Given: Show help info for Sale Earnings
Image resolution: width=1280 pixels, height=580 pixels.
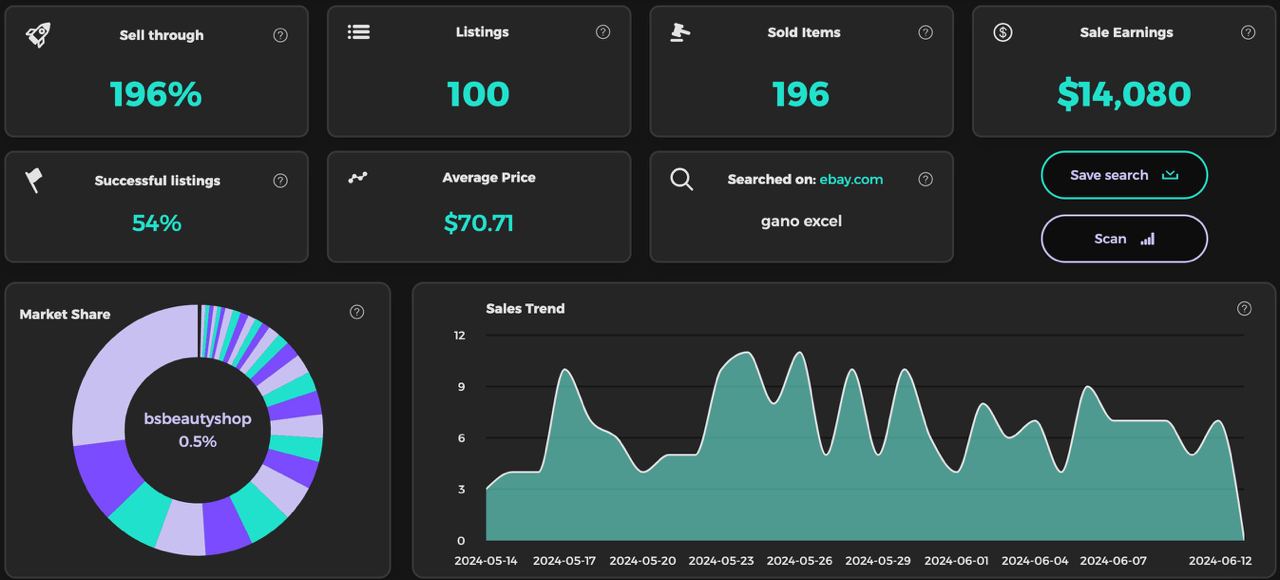Looking at the screenshot, I should (1248, 32).
